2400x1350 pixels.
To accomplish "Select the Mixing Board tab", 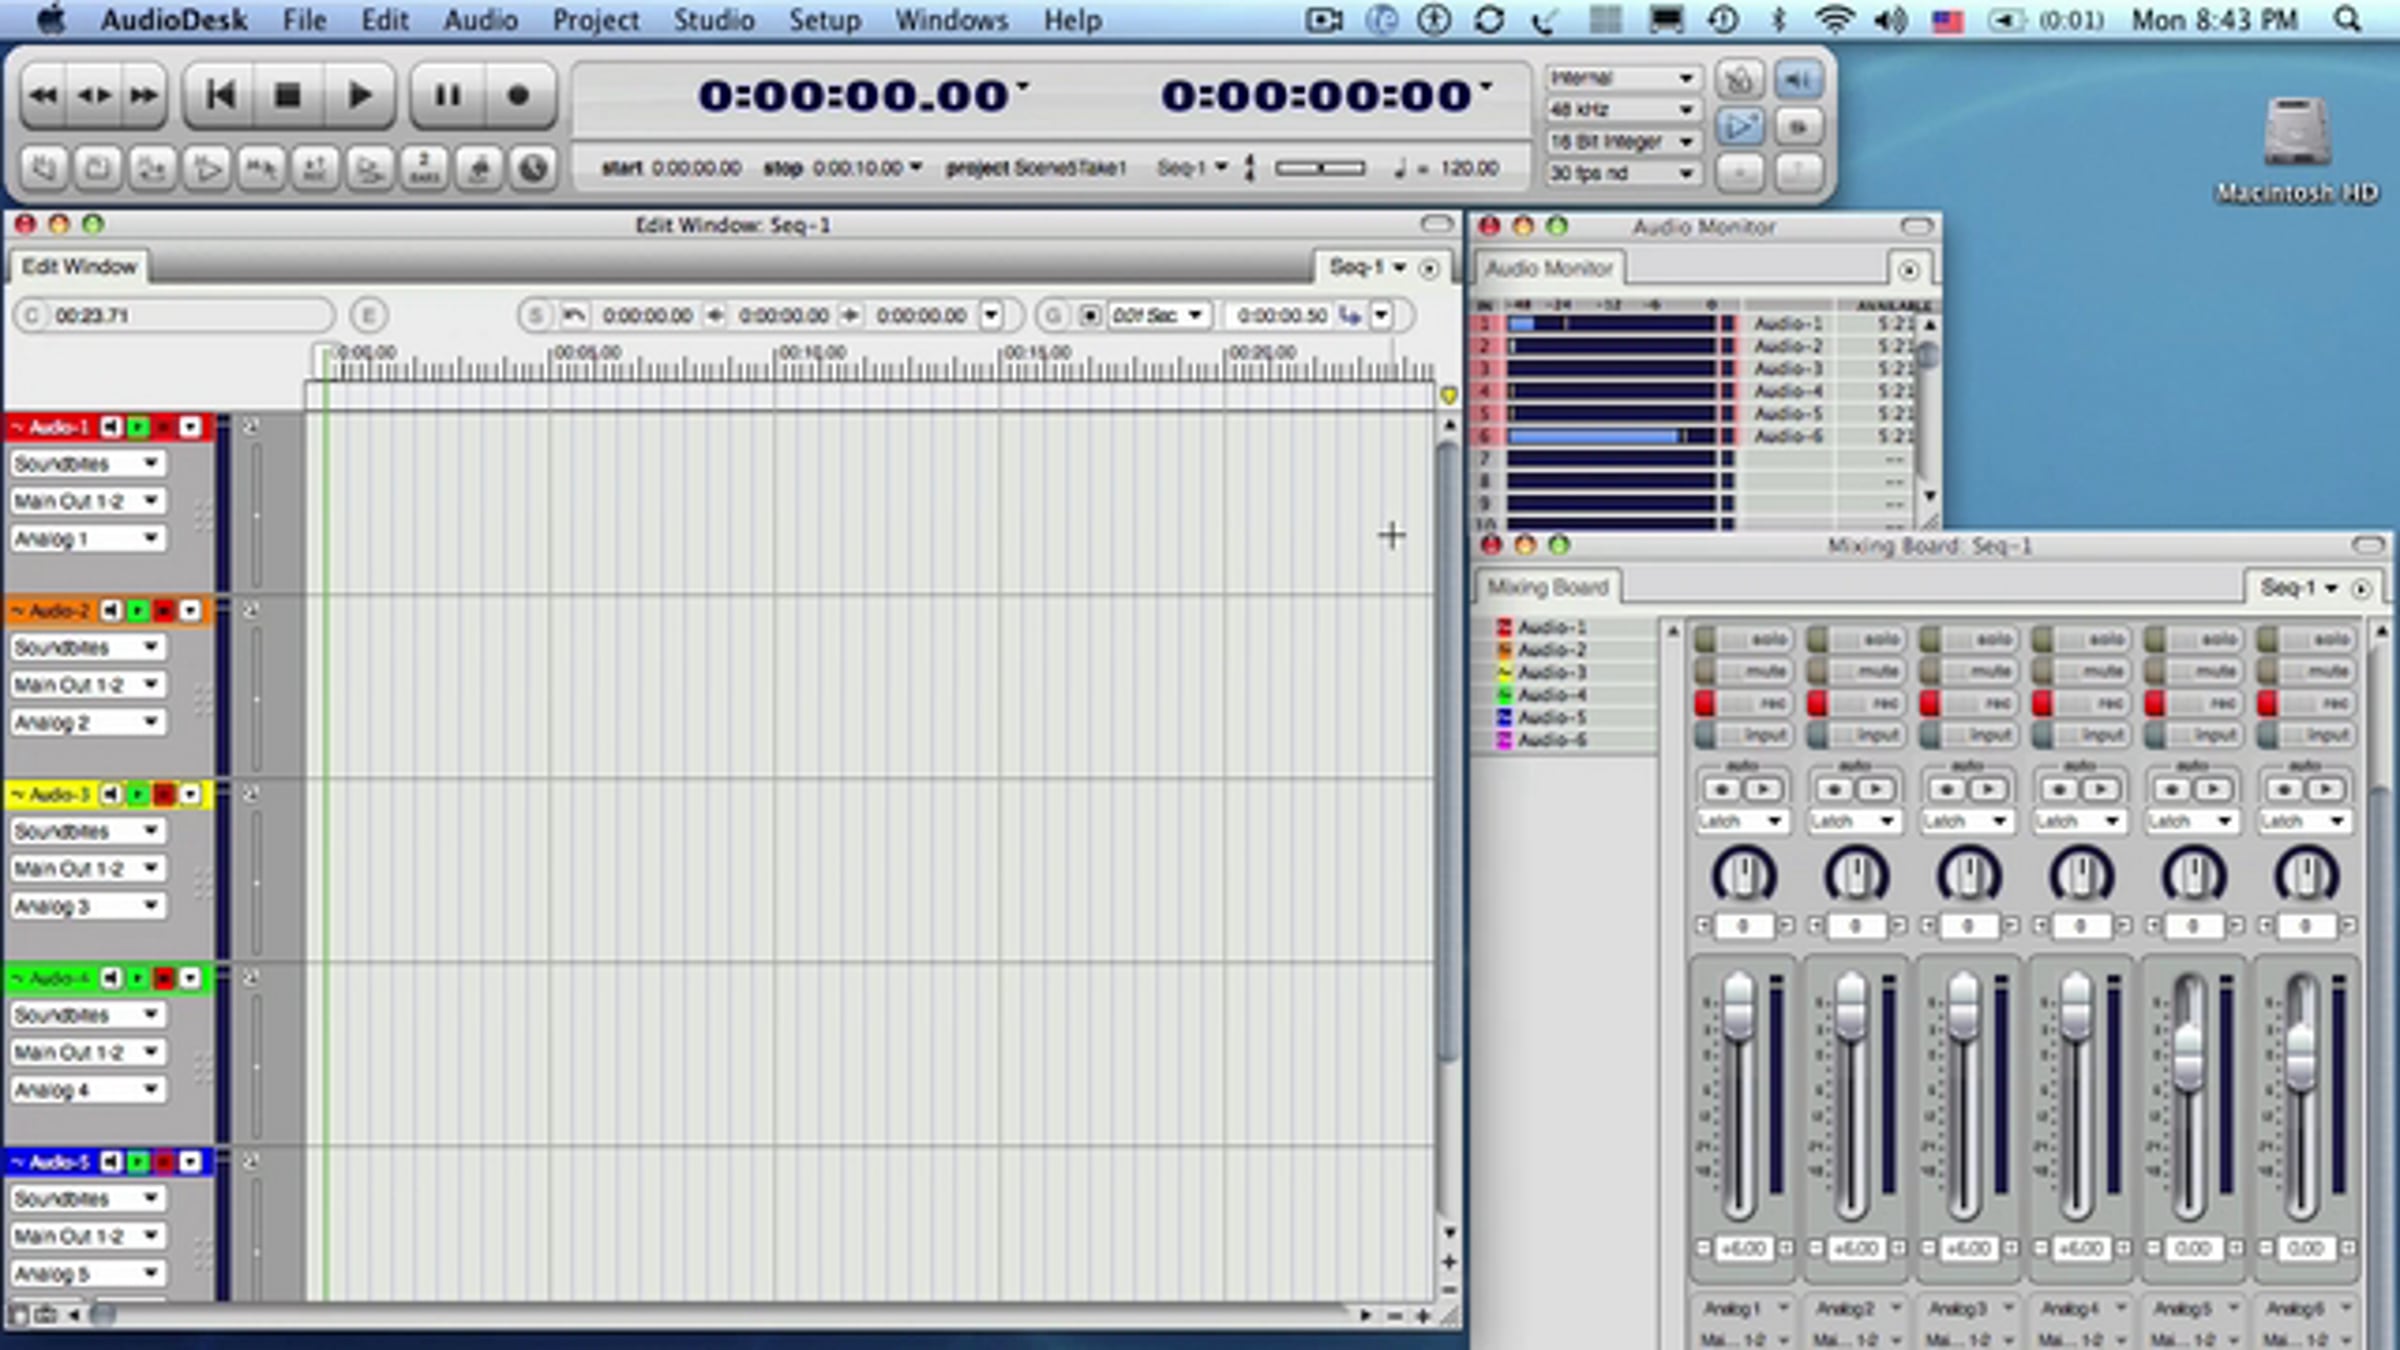I will click(1547, 587).
